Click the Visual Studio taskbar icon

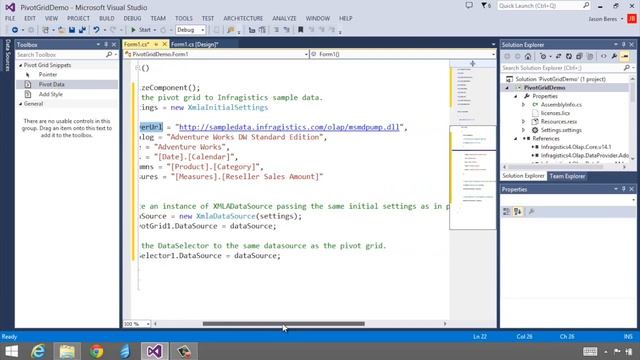pyautogui.click(x=154, y=351)
